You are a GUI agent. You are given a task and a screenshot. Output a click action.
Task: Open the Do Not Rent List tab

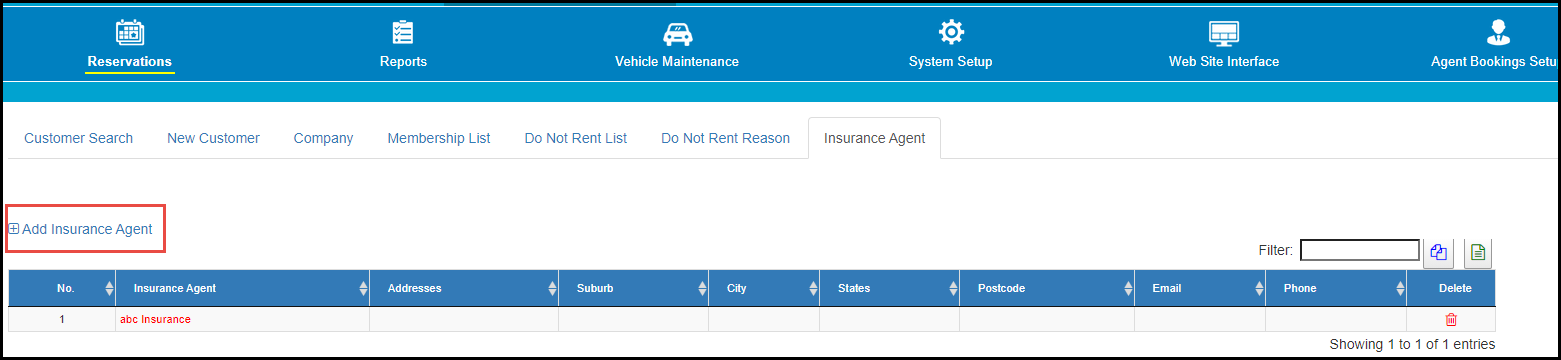pos(576,138)
